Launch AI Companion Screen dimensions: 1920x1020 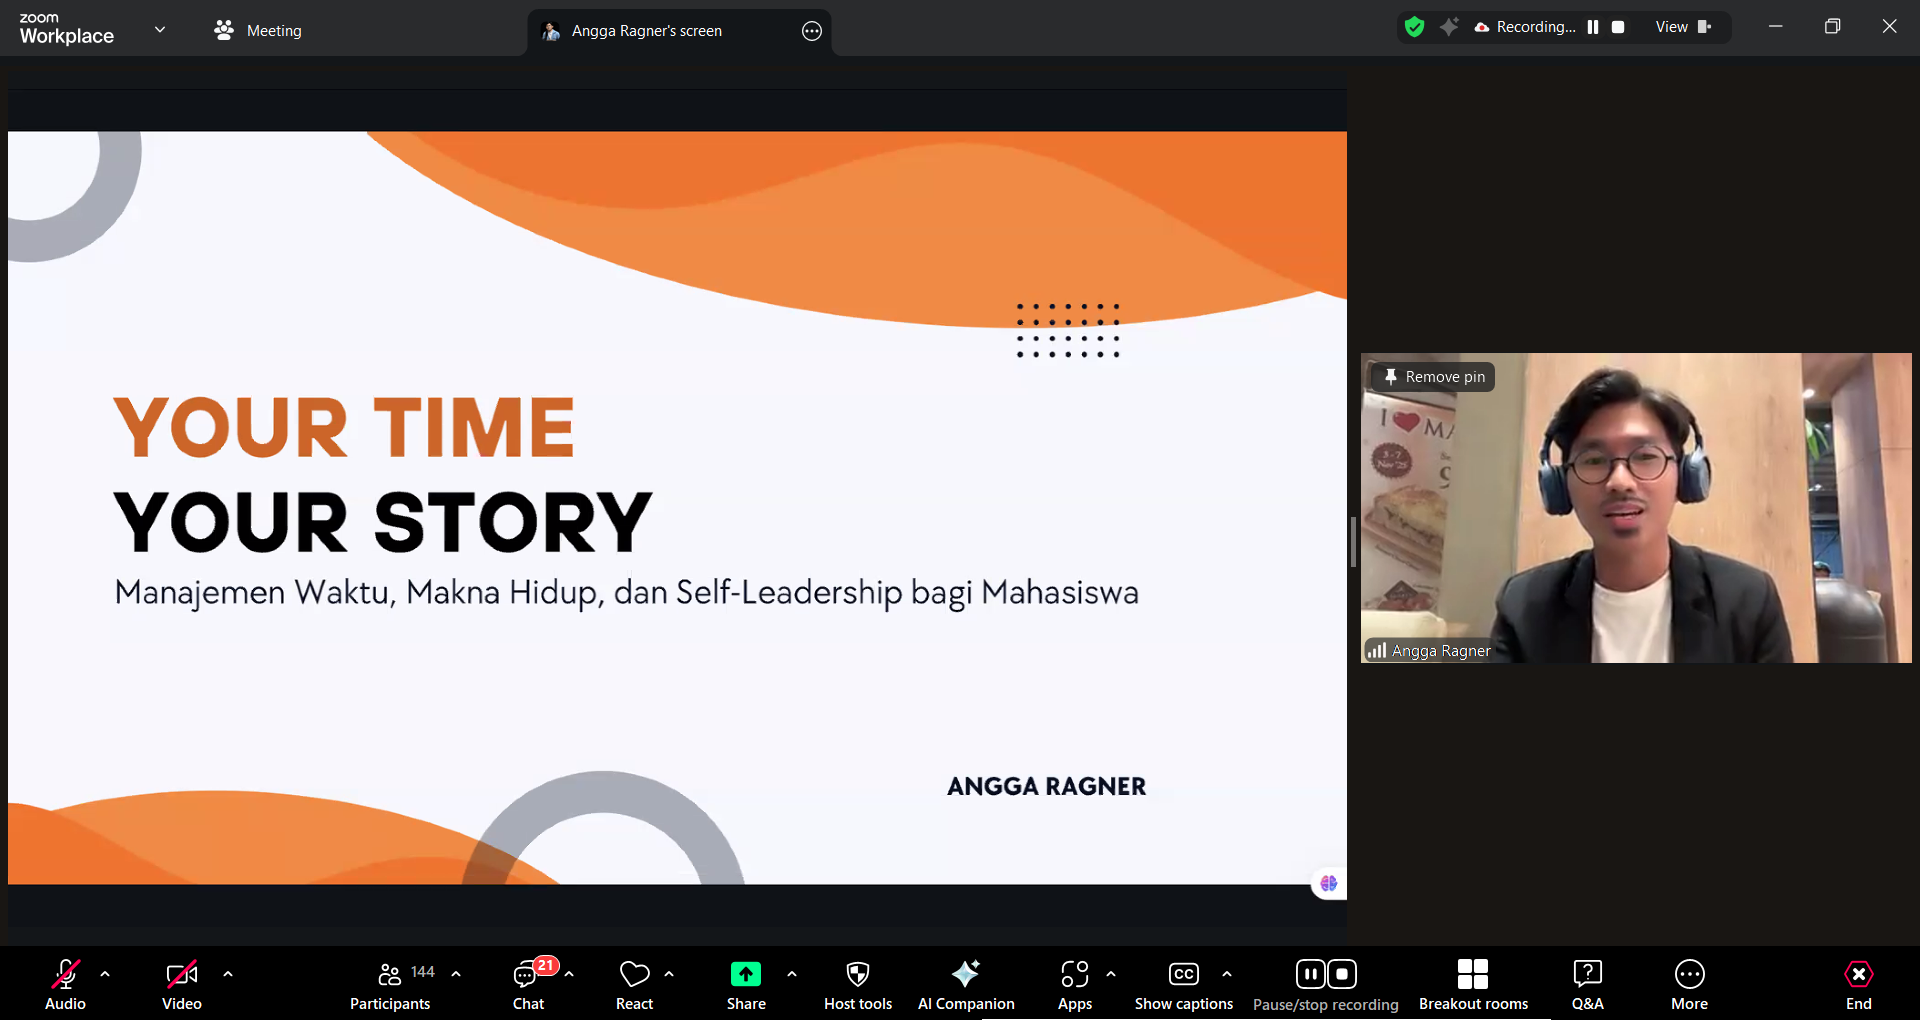coord(965,984)
